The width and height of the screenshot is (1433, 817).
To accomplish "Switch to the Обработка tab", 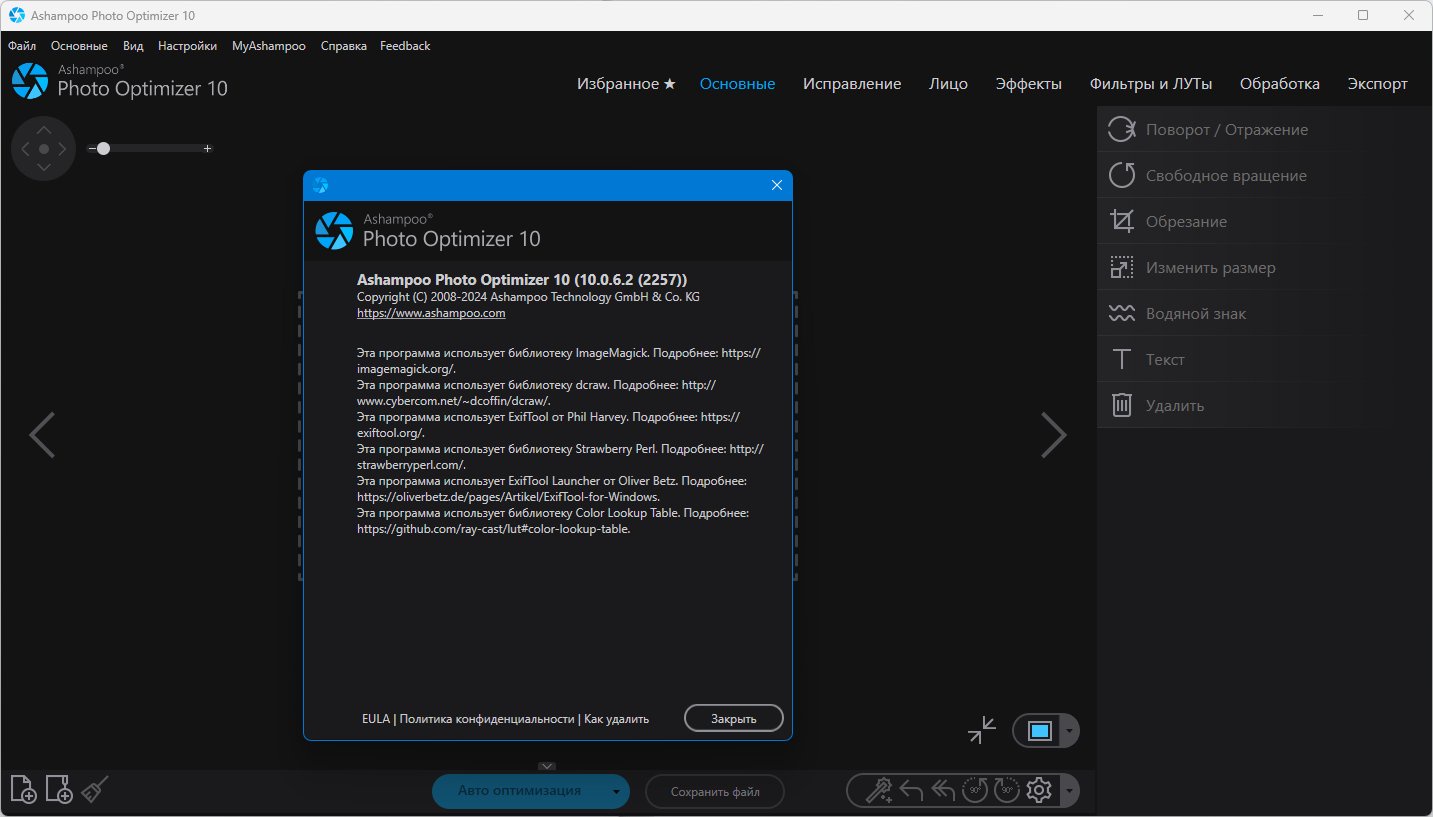I will point(1280,84).
